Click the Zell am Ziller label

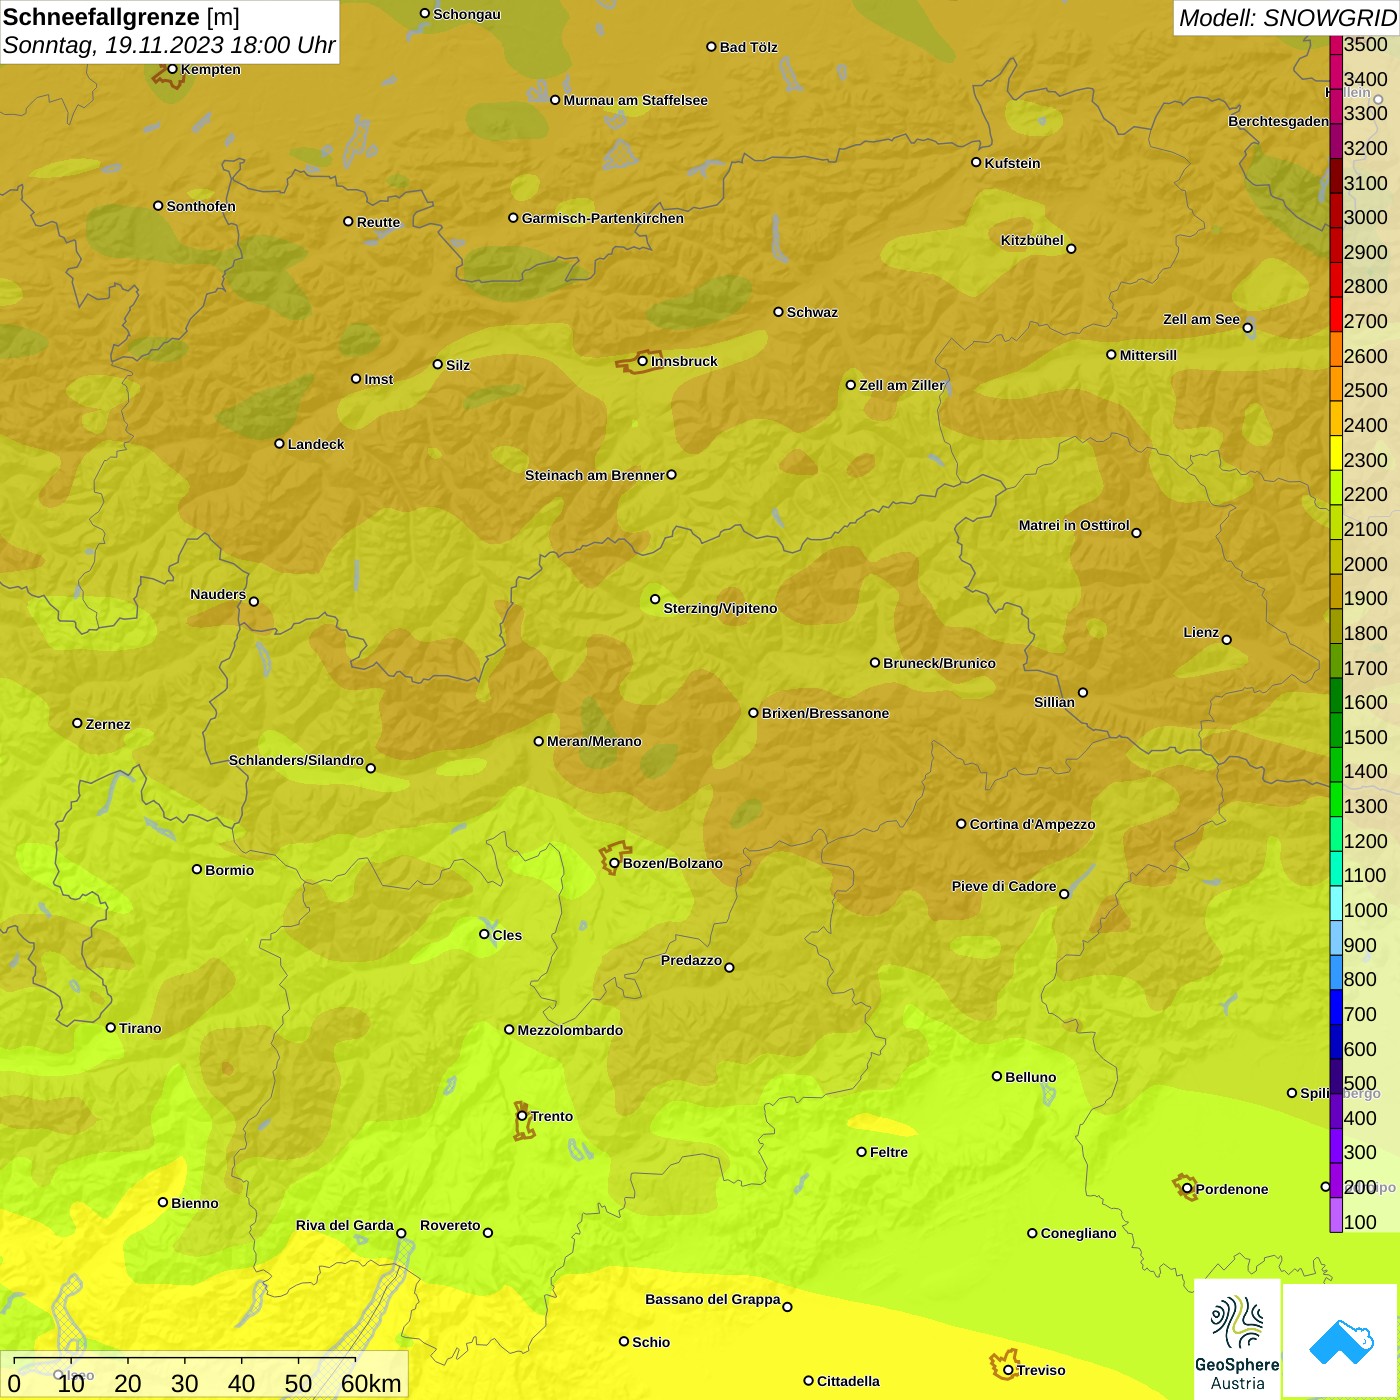coord(902,385)
